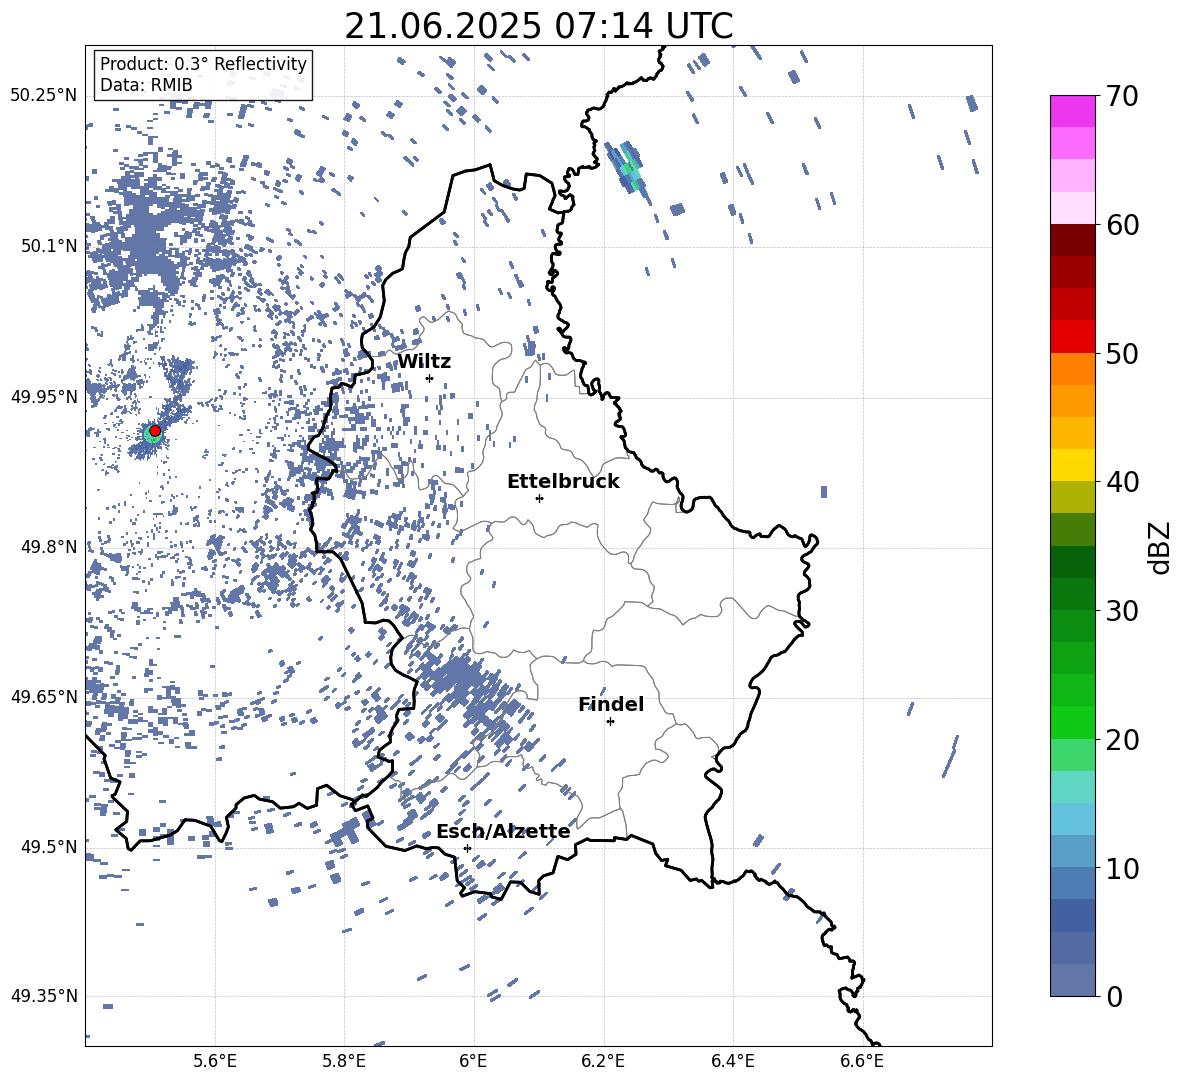Click the 5.6°E longitude label

click(x=215, y=1061)
